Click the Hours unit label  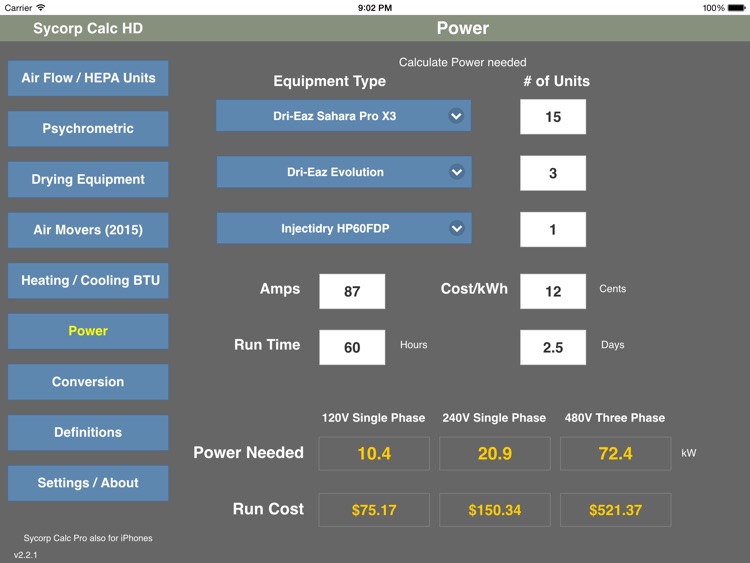click(x=414, y=345)
